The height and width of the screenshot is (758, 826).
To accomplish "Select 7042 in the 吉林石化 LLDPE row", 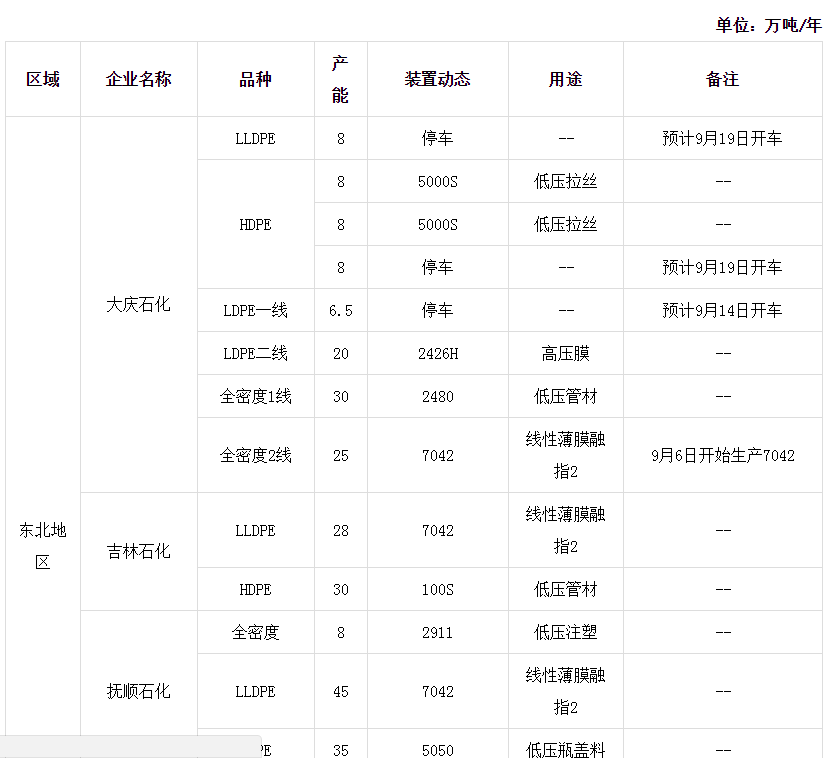I will [x=438, y=530].
